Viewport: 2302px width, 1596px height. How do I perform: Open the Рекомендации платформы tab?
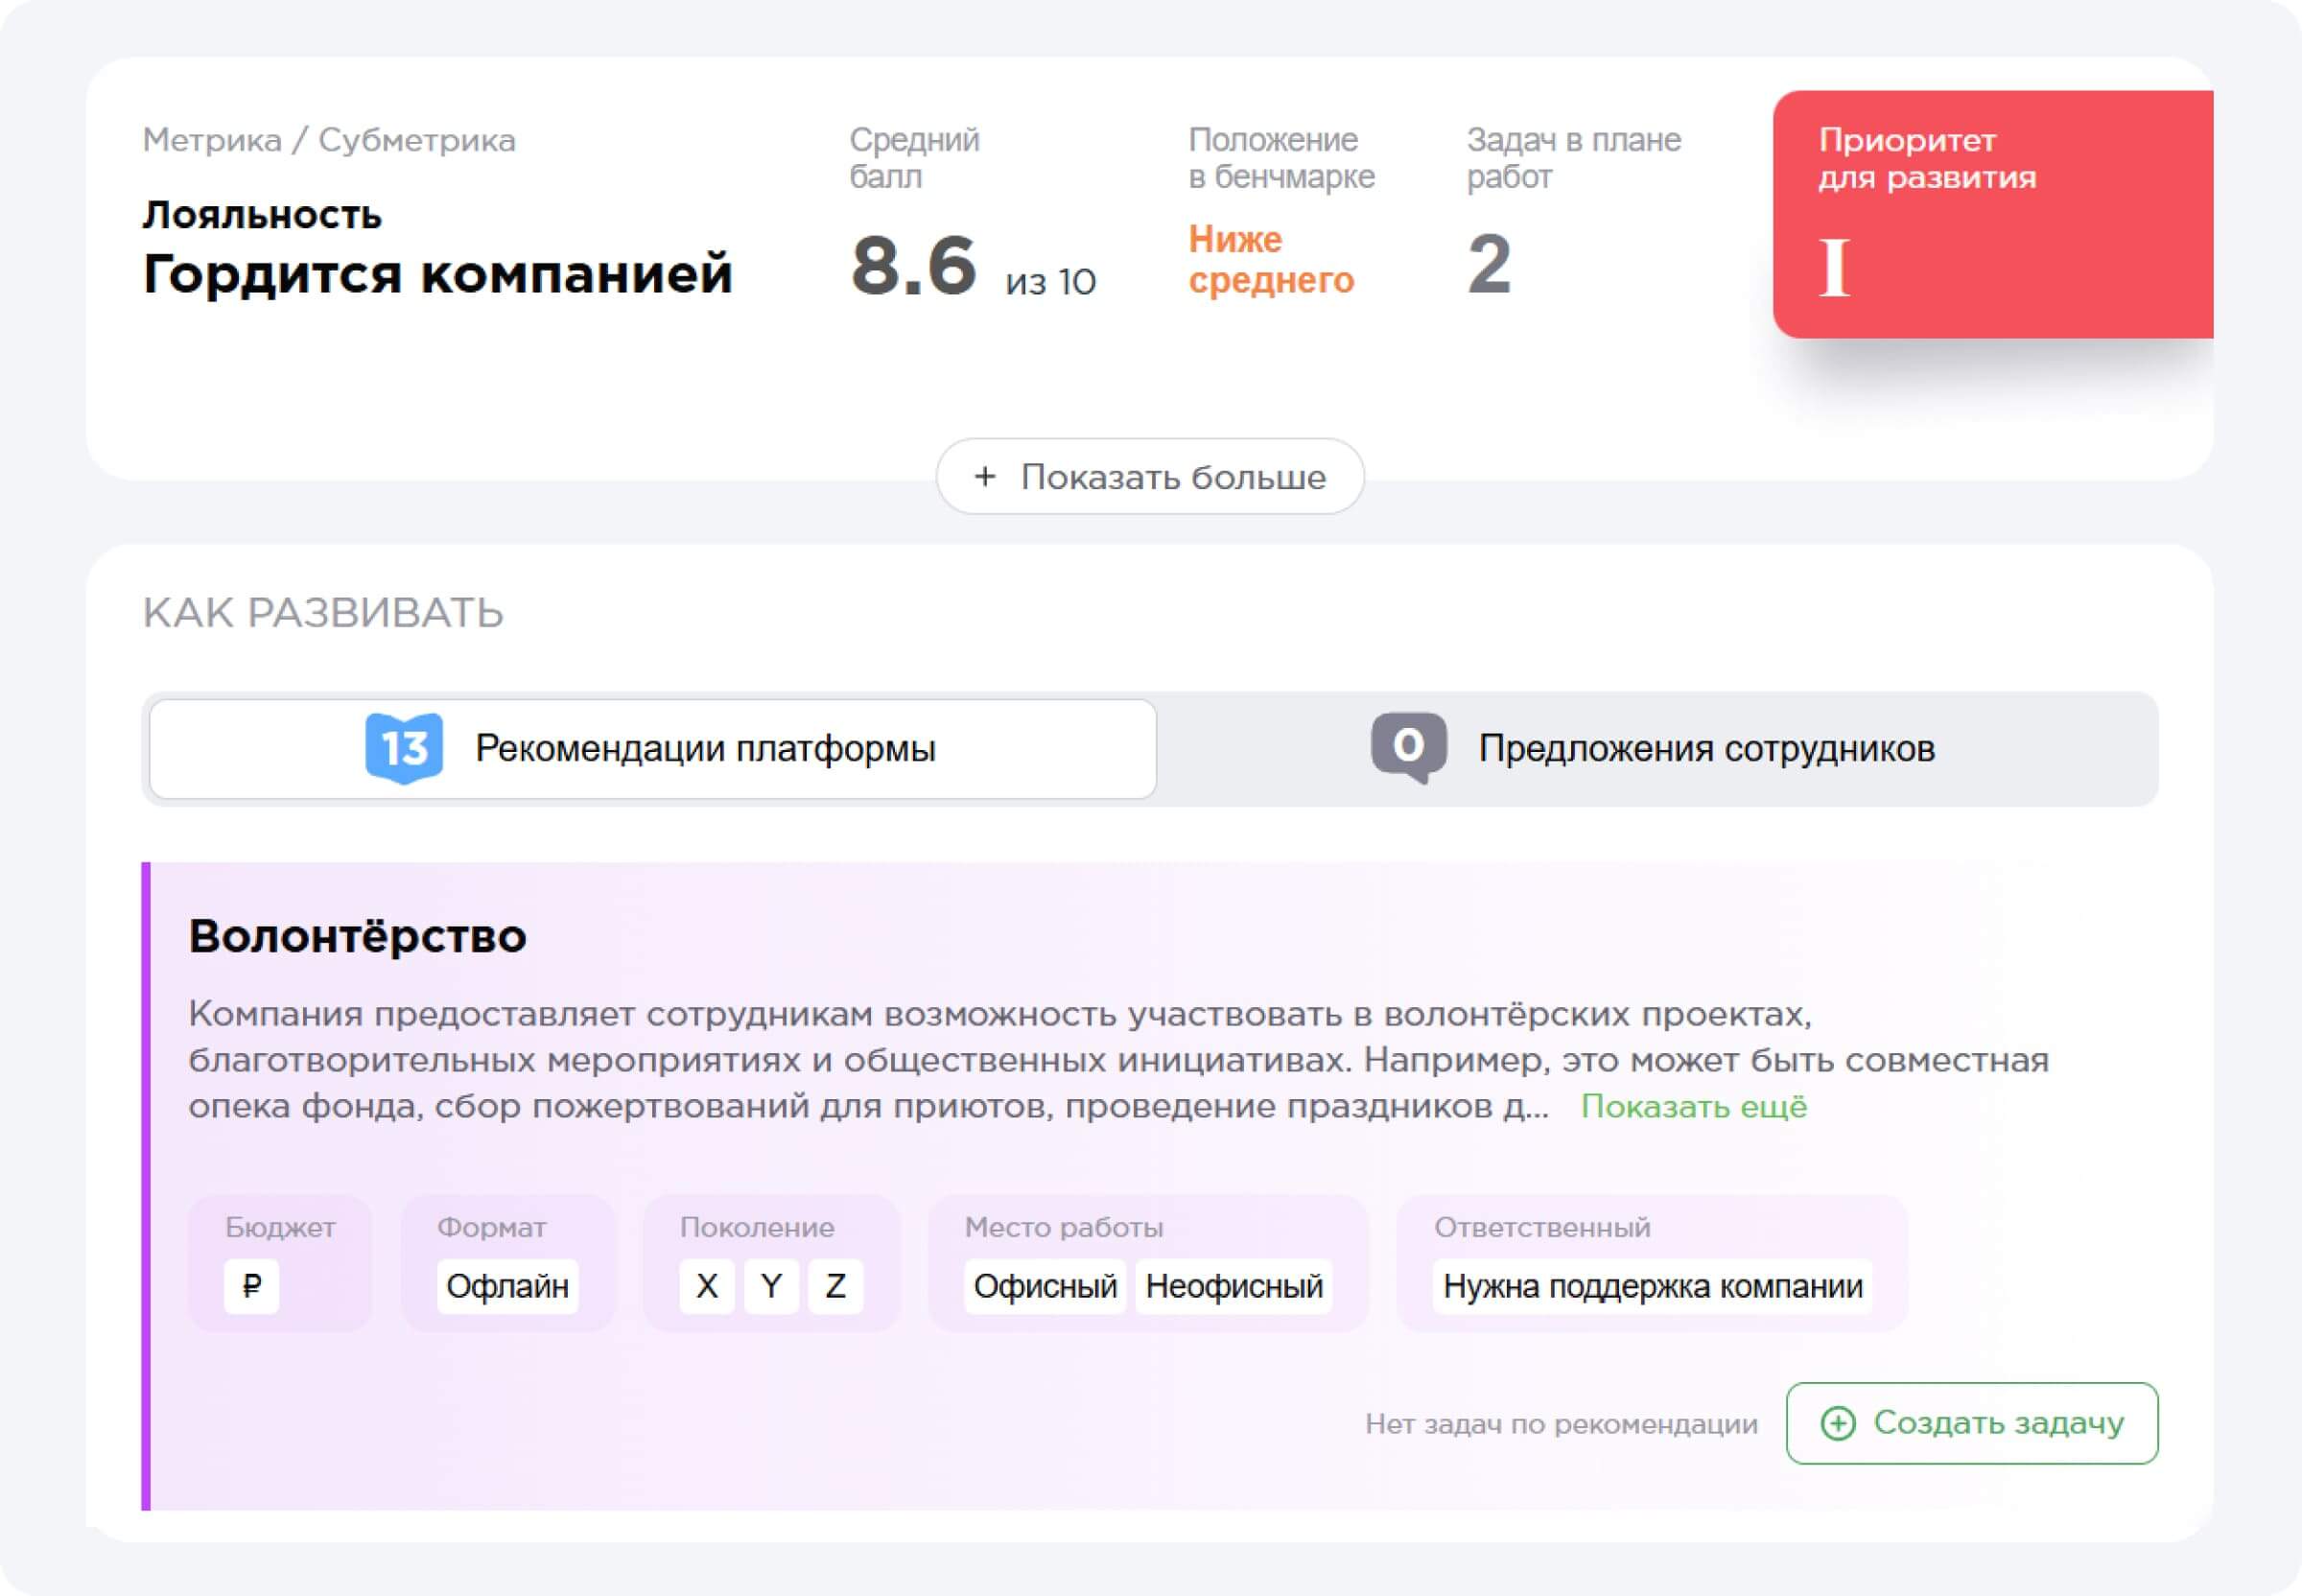click(653, 749)
